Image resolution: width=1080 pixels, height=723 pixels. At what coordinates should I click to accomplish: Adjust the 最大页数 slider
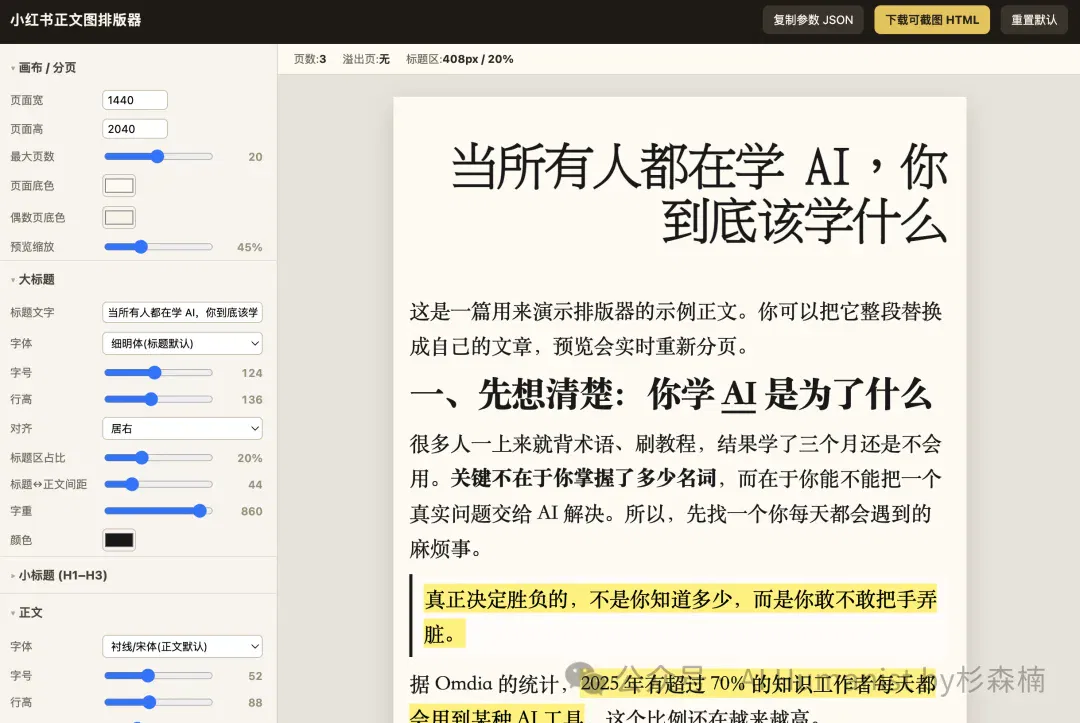158,156
